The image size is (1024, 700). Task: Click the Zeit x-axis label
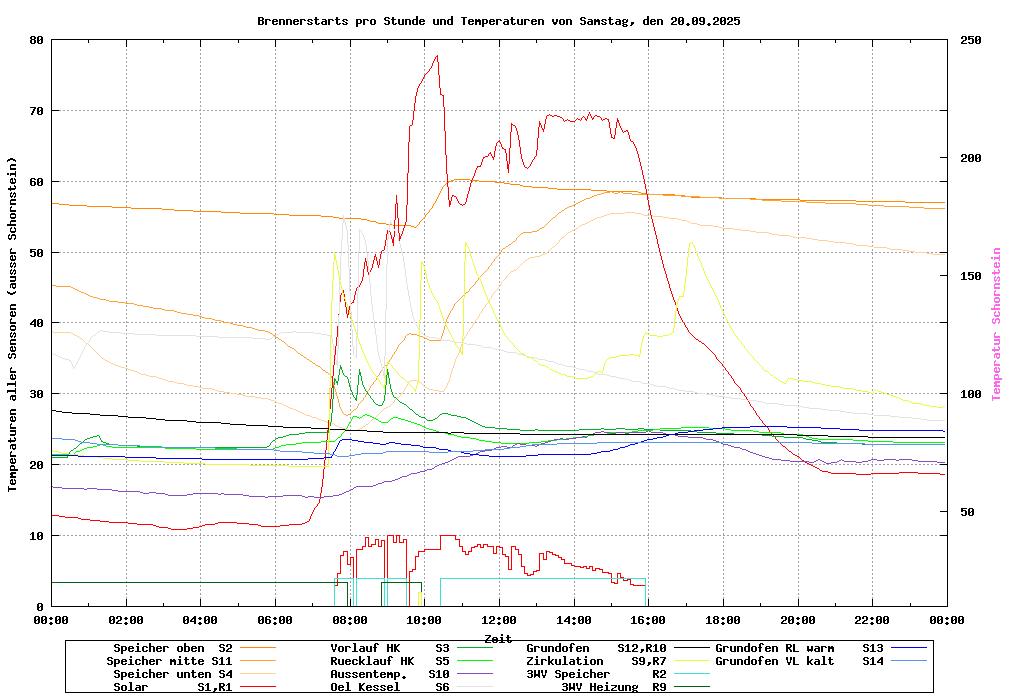[498, 638]
